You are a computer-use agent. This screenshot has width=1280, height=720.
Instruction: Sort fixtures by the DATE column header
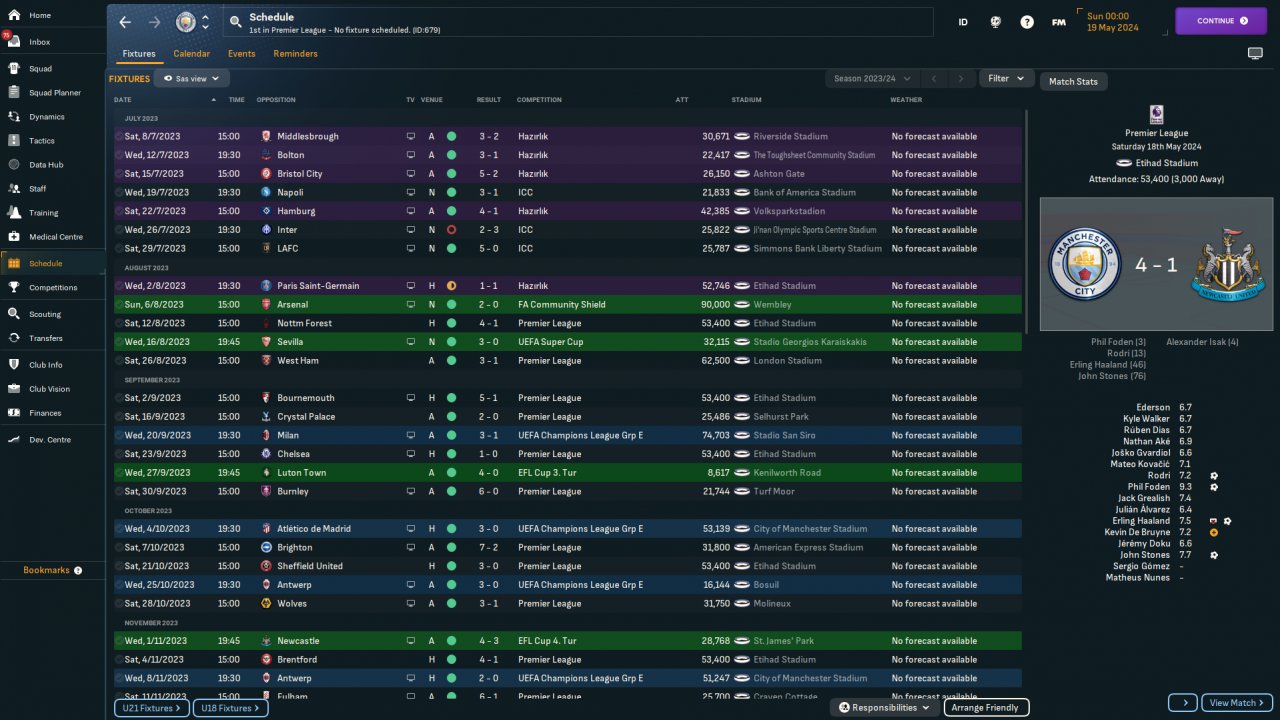tap(123, 100)
